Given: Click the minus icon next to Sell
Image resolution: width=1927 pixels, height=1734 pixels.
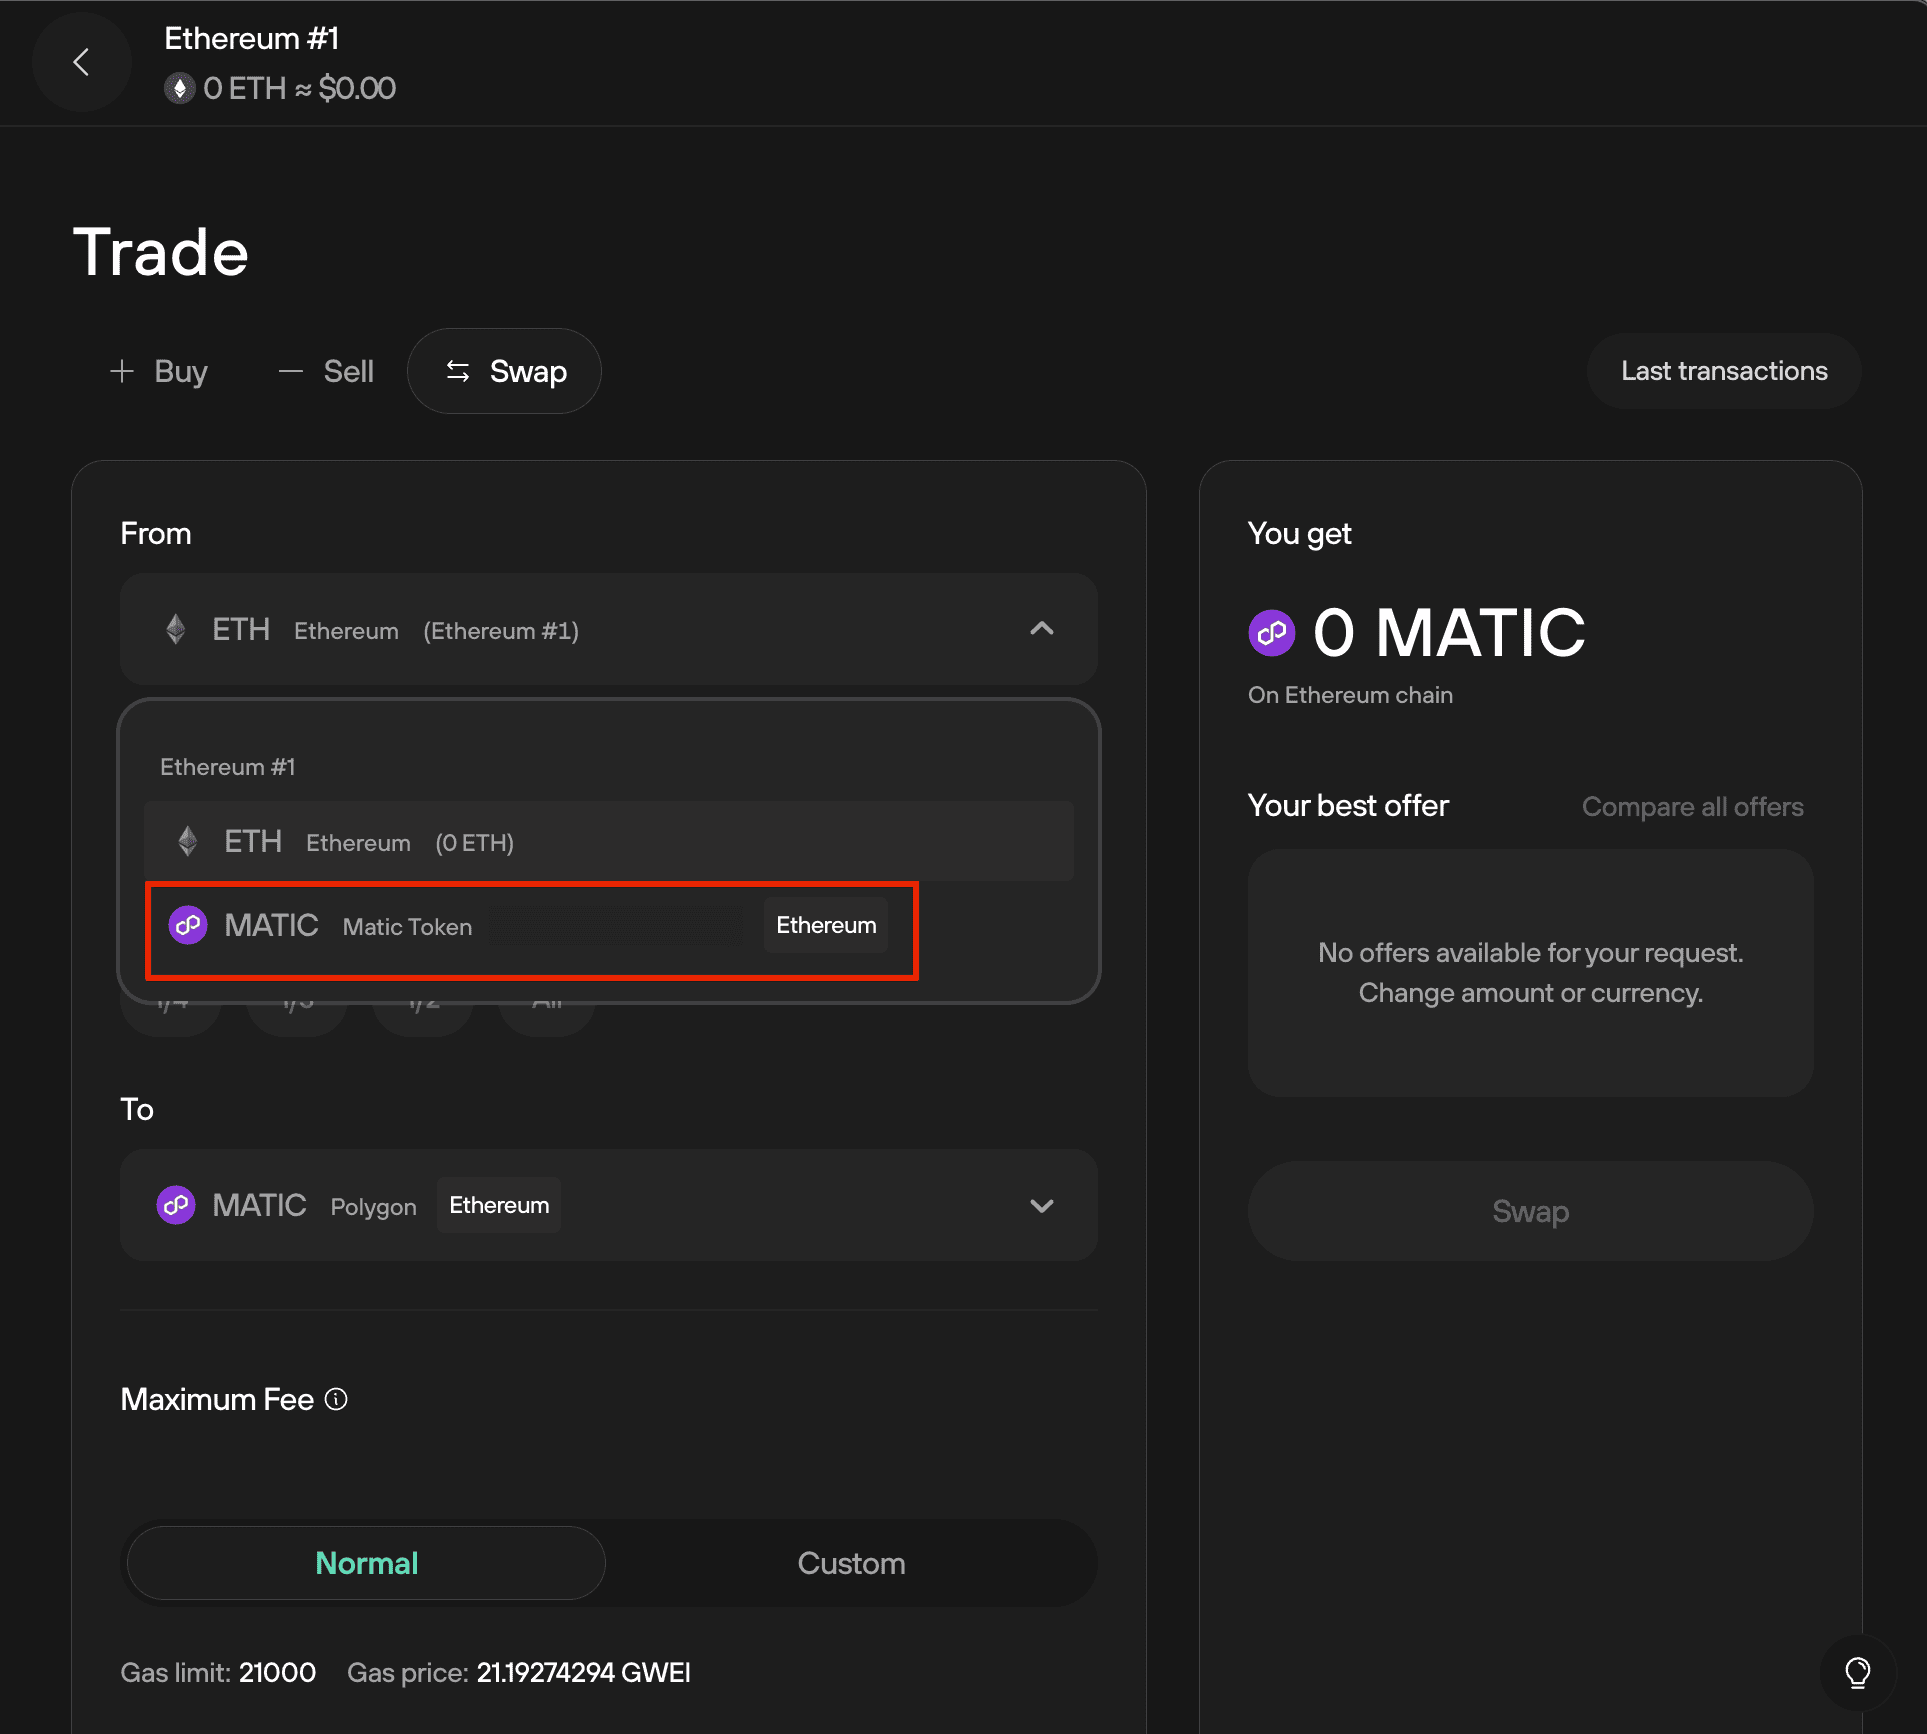Looking at the screenshot, I should [x=291, y=371].
